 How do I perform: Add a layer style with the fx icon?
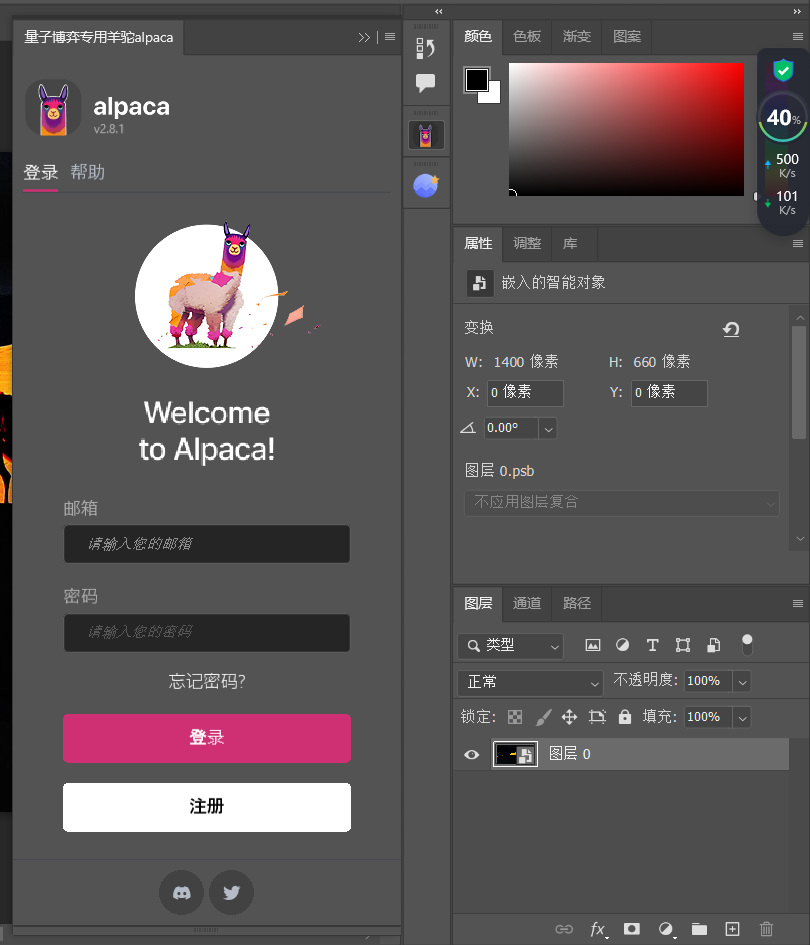(x=598, y=929)
